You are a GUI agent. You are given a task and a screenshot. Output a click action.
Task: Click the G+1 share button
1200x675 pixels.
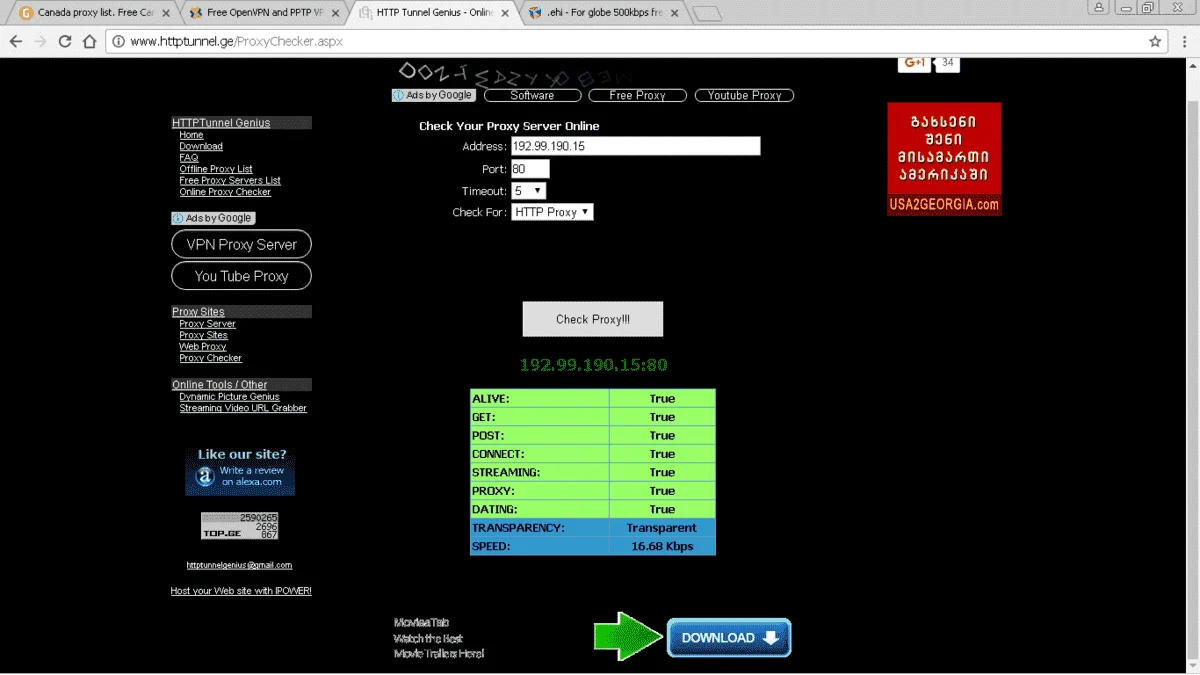click(x=914, y=63)
